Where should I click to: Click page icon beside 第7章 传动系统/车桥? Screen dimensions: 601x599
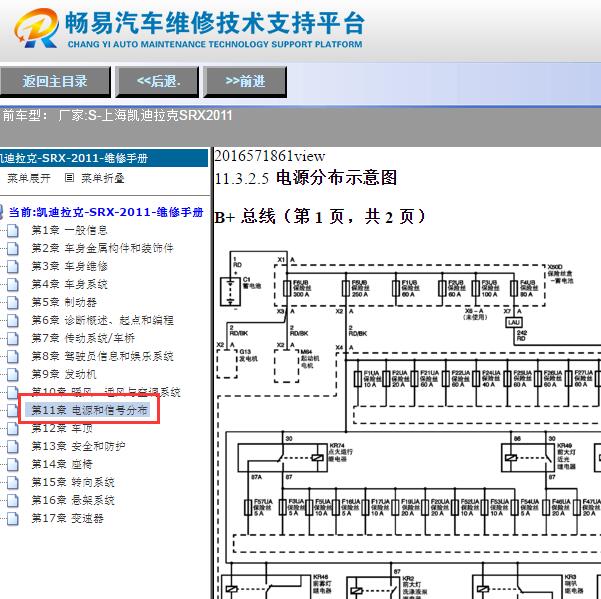13,339
